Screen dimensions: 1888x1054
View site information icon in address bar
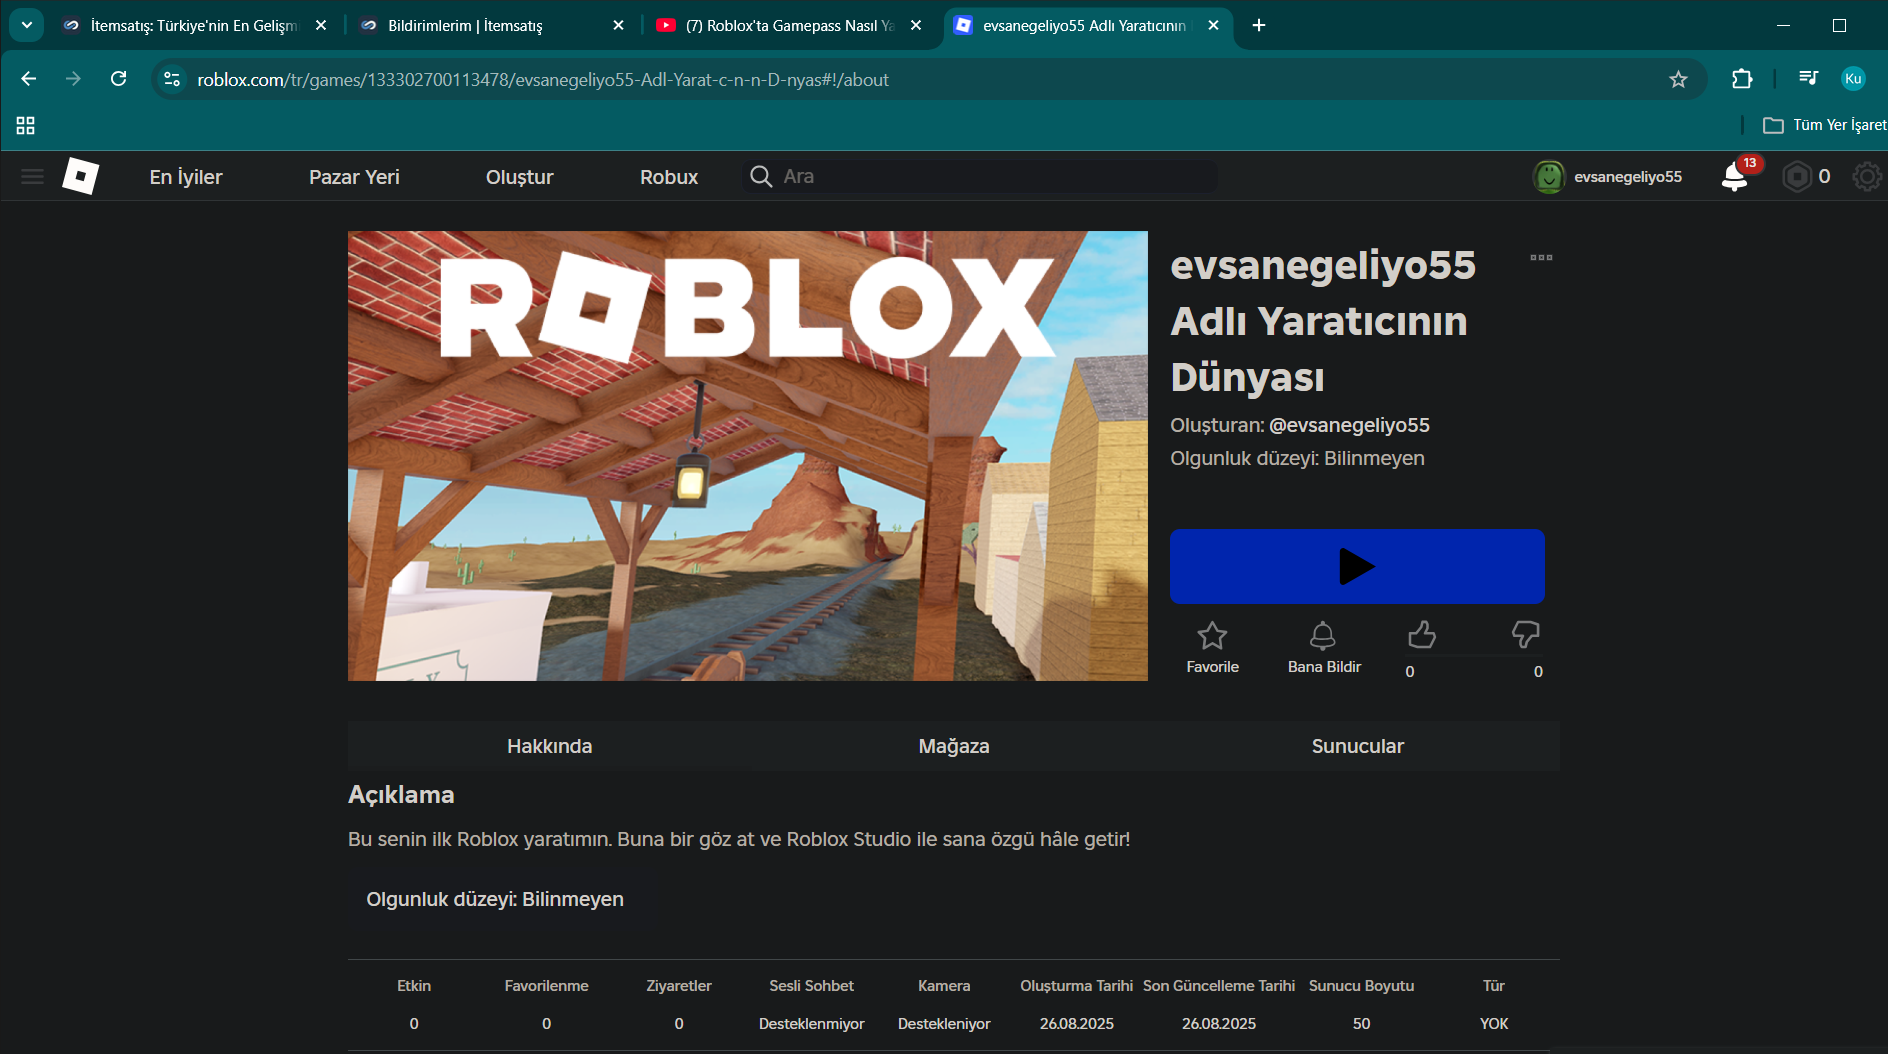coord(172,79)
